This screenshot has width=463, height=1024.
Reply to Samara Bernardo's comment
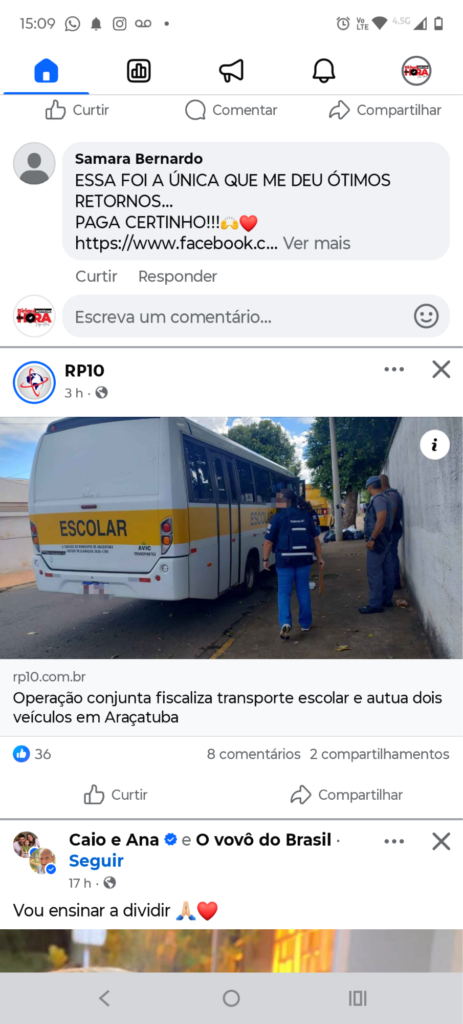(178, 276)
